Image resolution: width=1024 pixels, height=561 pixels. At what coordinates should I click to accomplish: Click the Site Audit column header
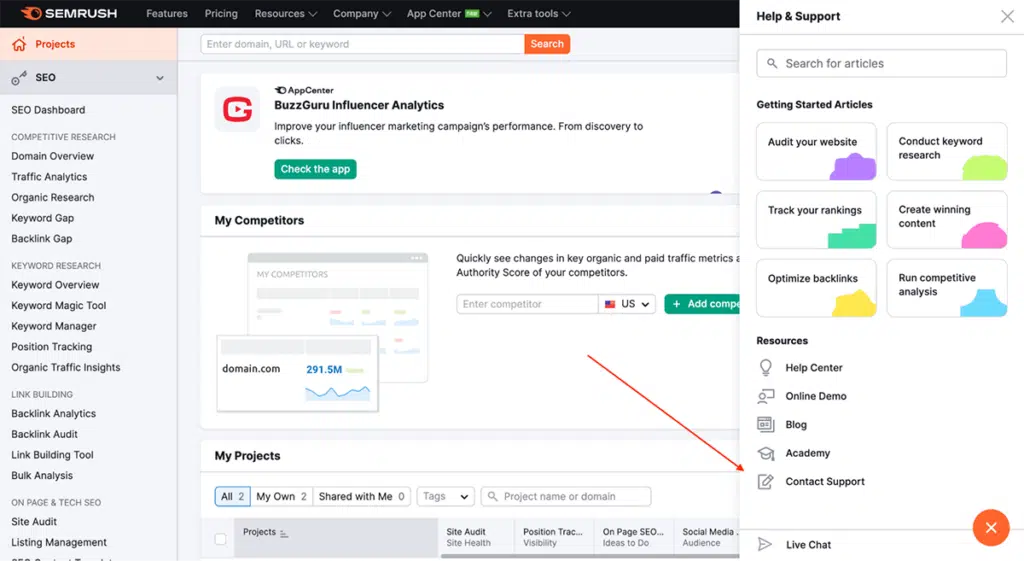tap(475, 537)
